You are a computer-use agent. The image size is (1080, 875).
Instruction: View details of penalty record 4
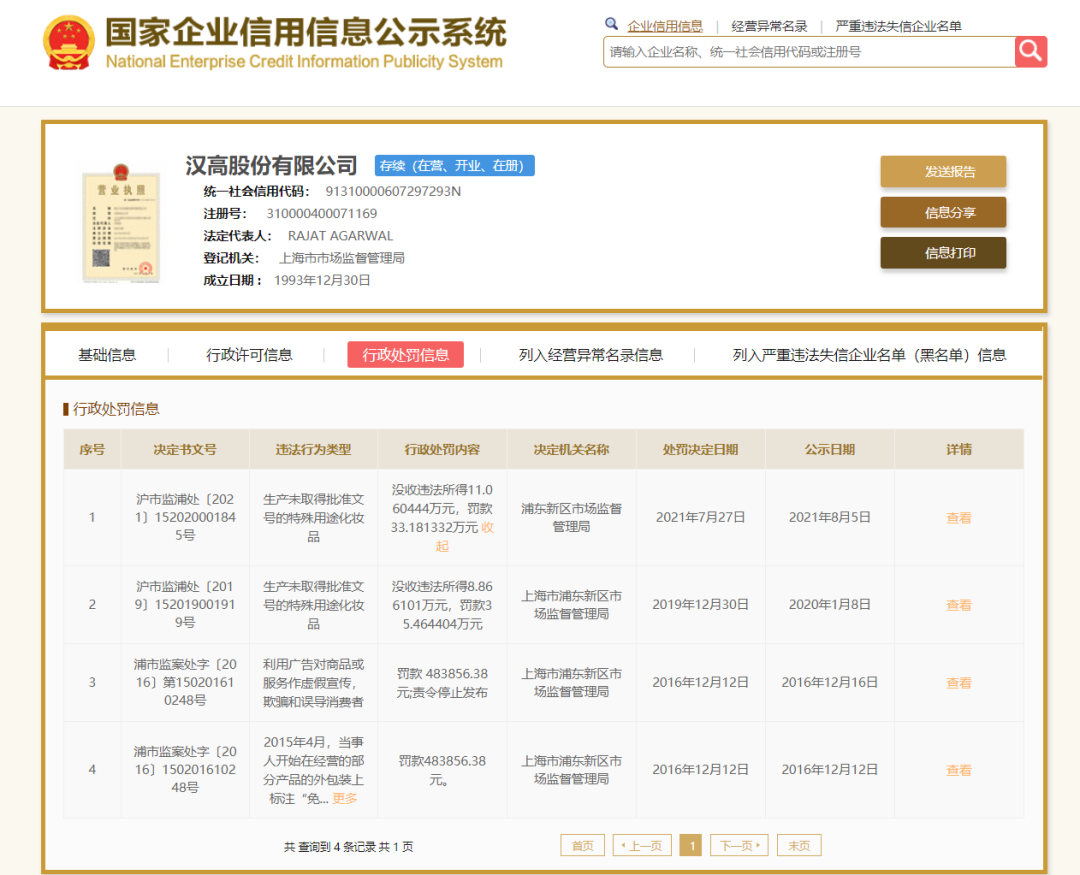pyautogui.click(x=958, y=770)
